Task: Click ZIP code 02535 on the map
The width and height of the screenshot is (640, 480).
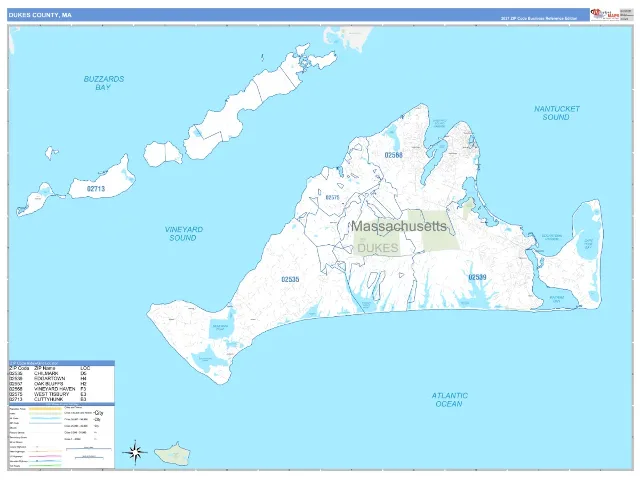Action: 290,279
